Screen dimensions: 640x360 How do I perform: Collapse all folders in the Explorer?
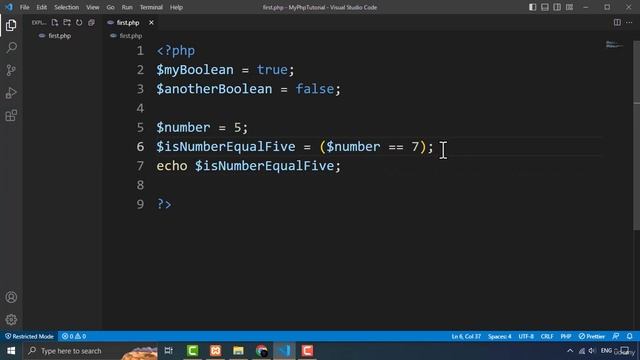91,22
